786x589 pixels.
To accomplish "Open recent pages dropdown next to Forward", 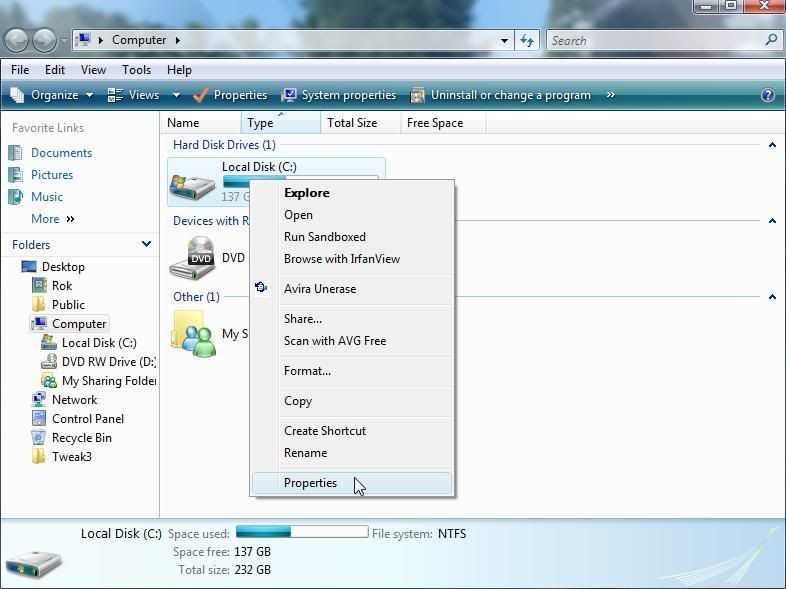I will pos(64,40).
